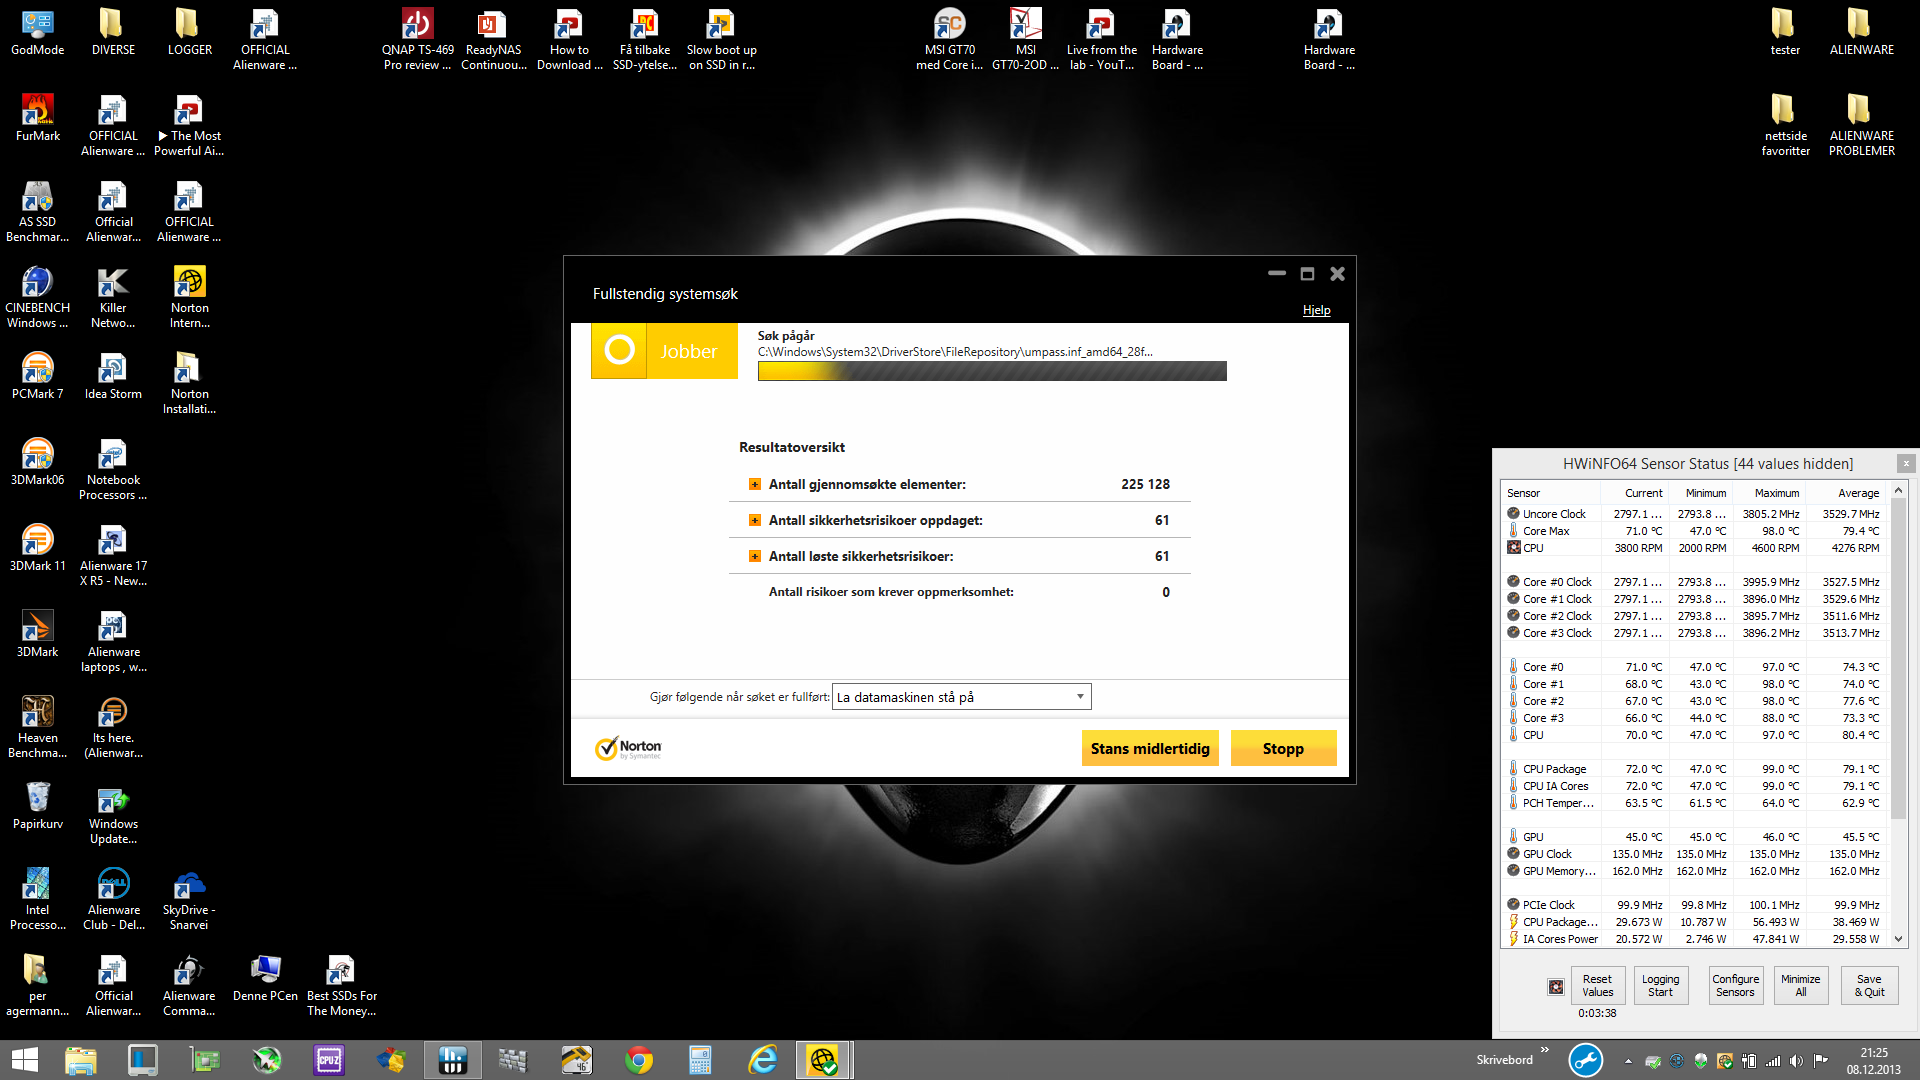This screenshot has height=1080, width=1920.
Task: Launch 3DMark06 desktop icon
Action: [x=38, y=462]
